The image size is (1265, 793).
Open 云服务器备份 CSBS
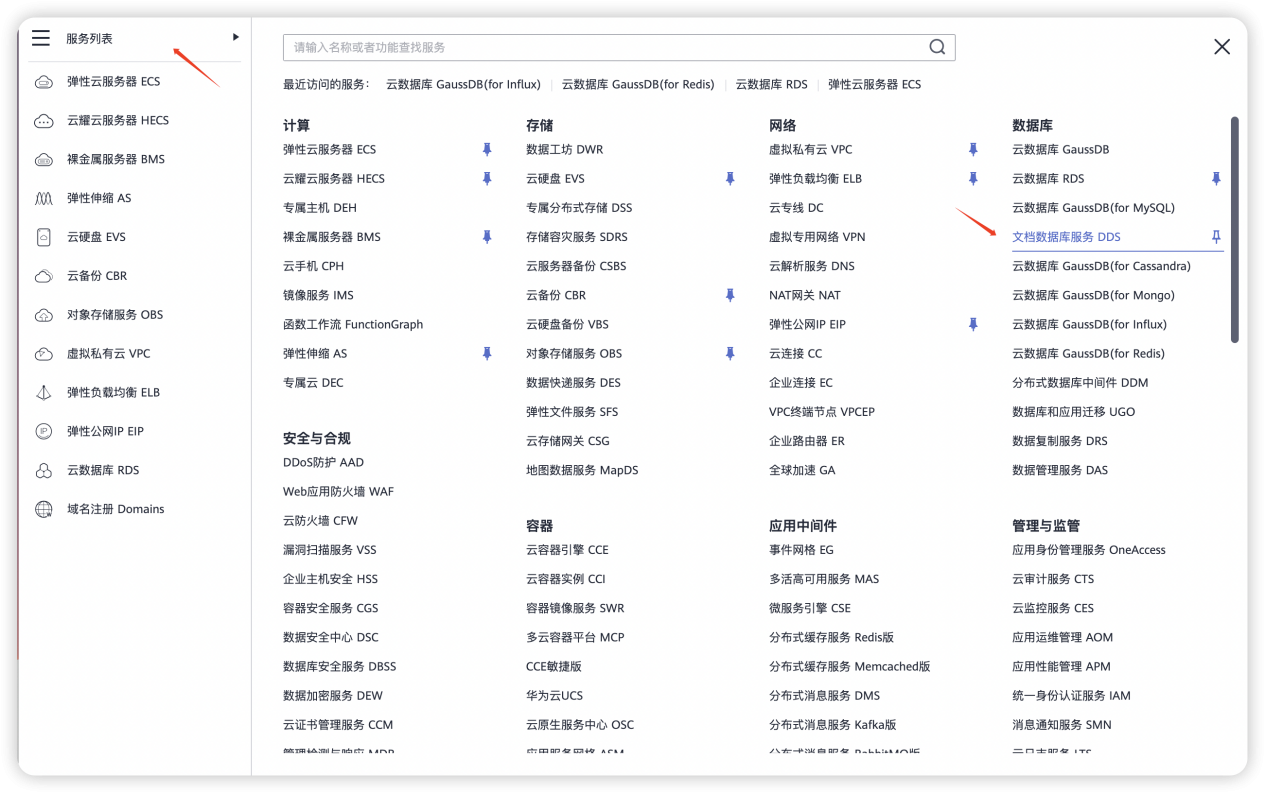(x=576, y=266)
